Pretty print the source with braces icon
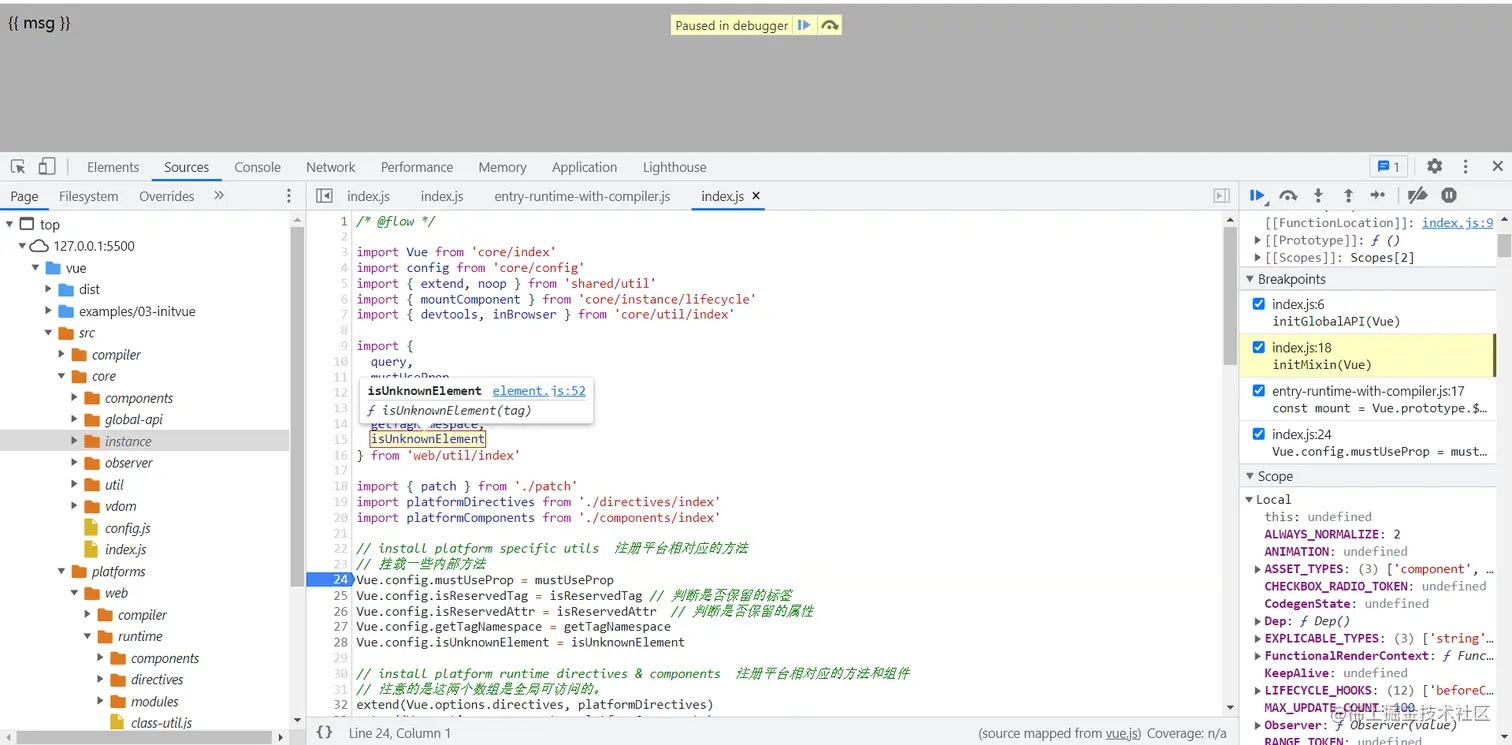Viewport: 1512px width, 745px height. click(324, 733)
